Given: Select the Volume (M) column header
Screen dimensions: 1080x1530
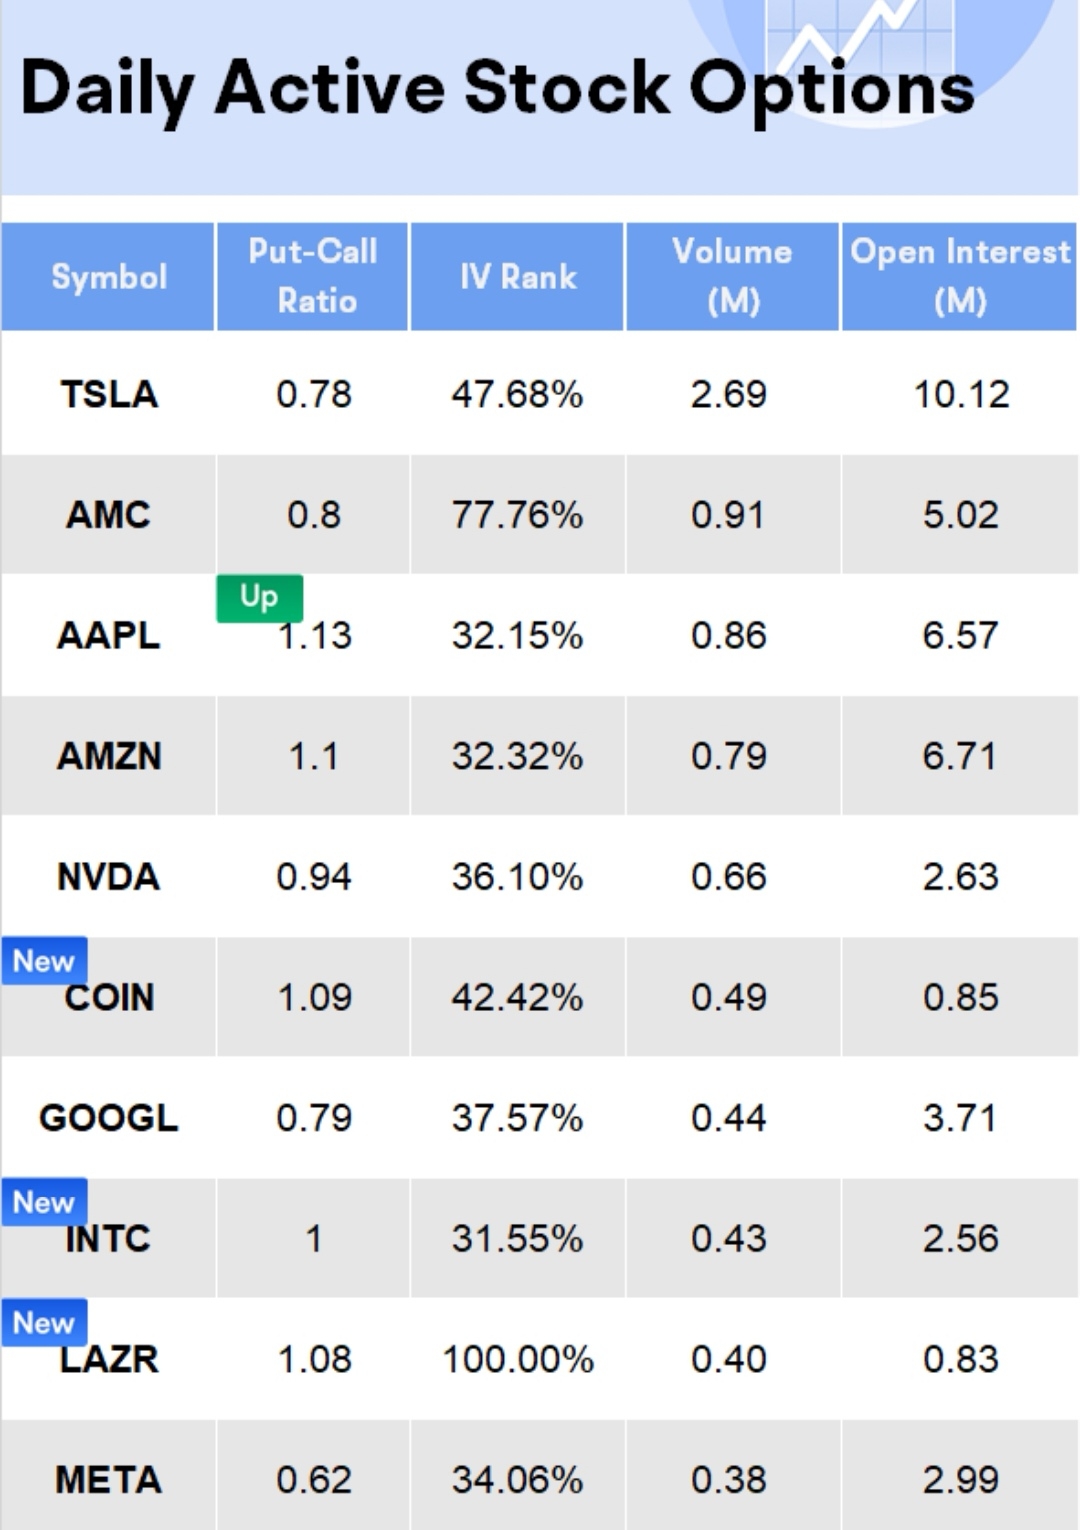Looking at the screenshot, I should pos(732,276).
